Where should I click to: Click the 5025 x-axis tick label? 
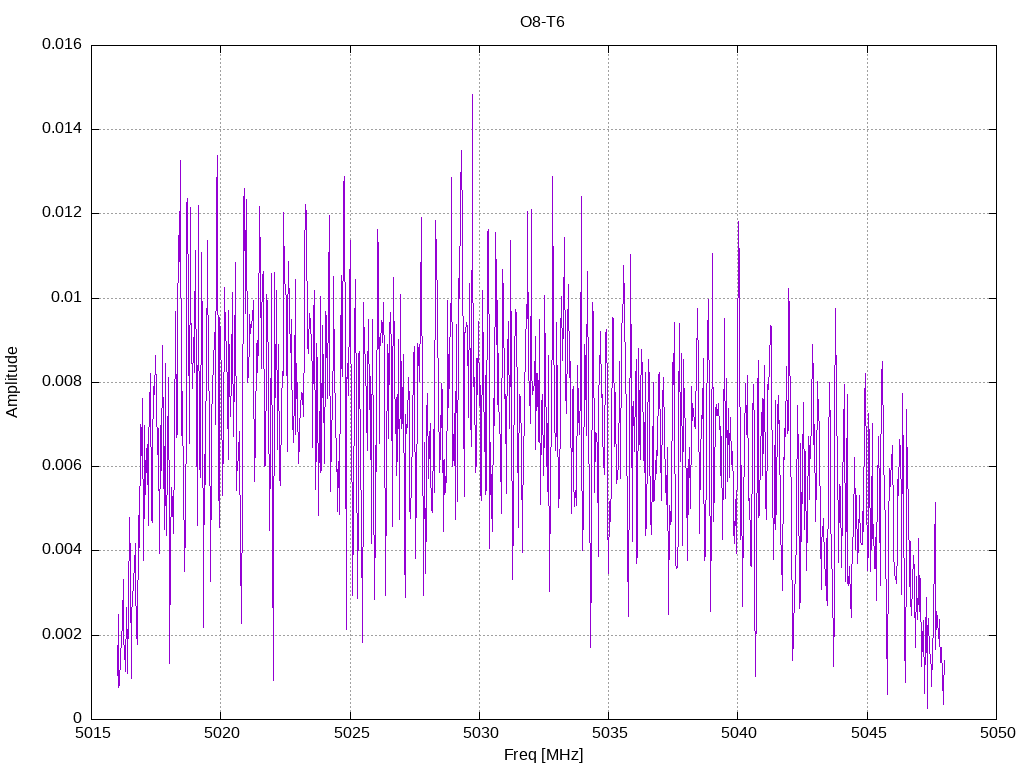[351, 733]
